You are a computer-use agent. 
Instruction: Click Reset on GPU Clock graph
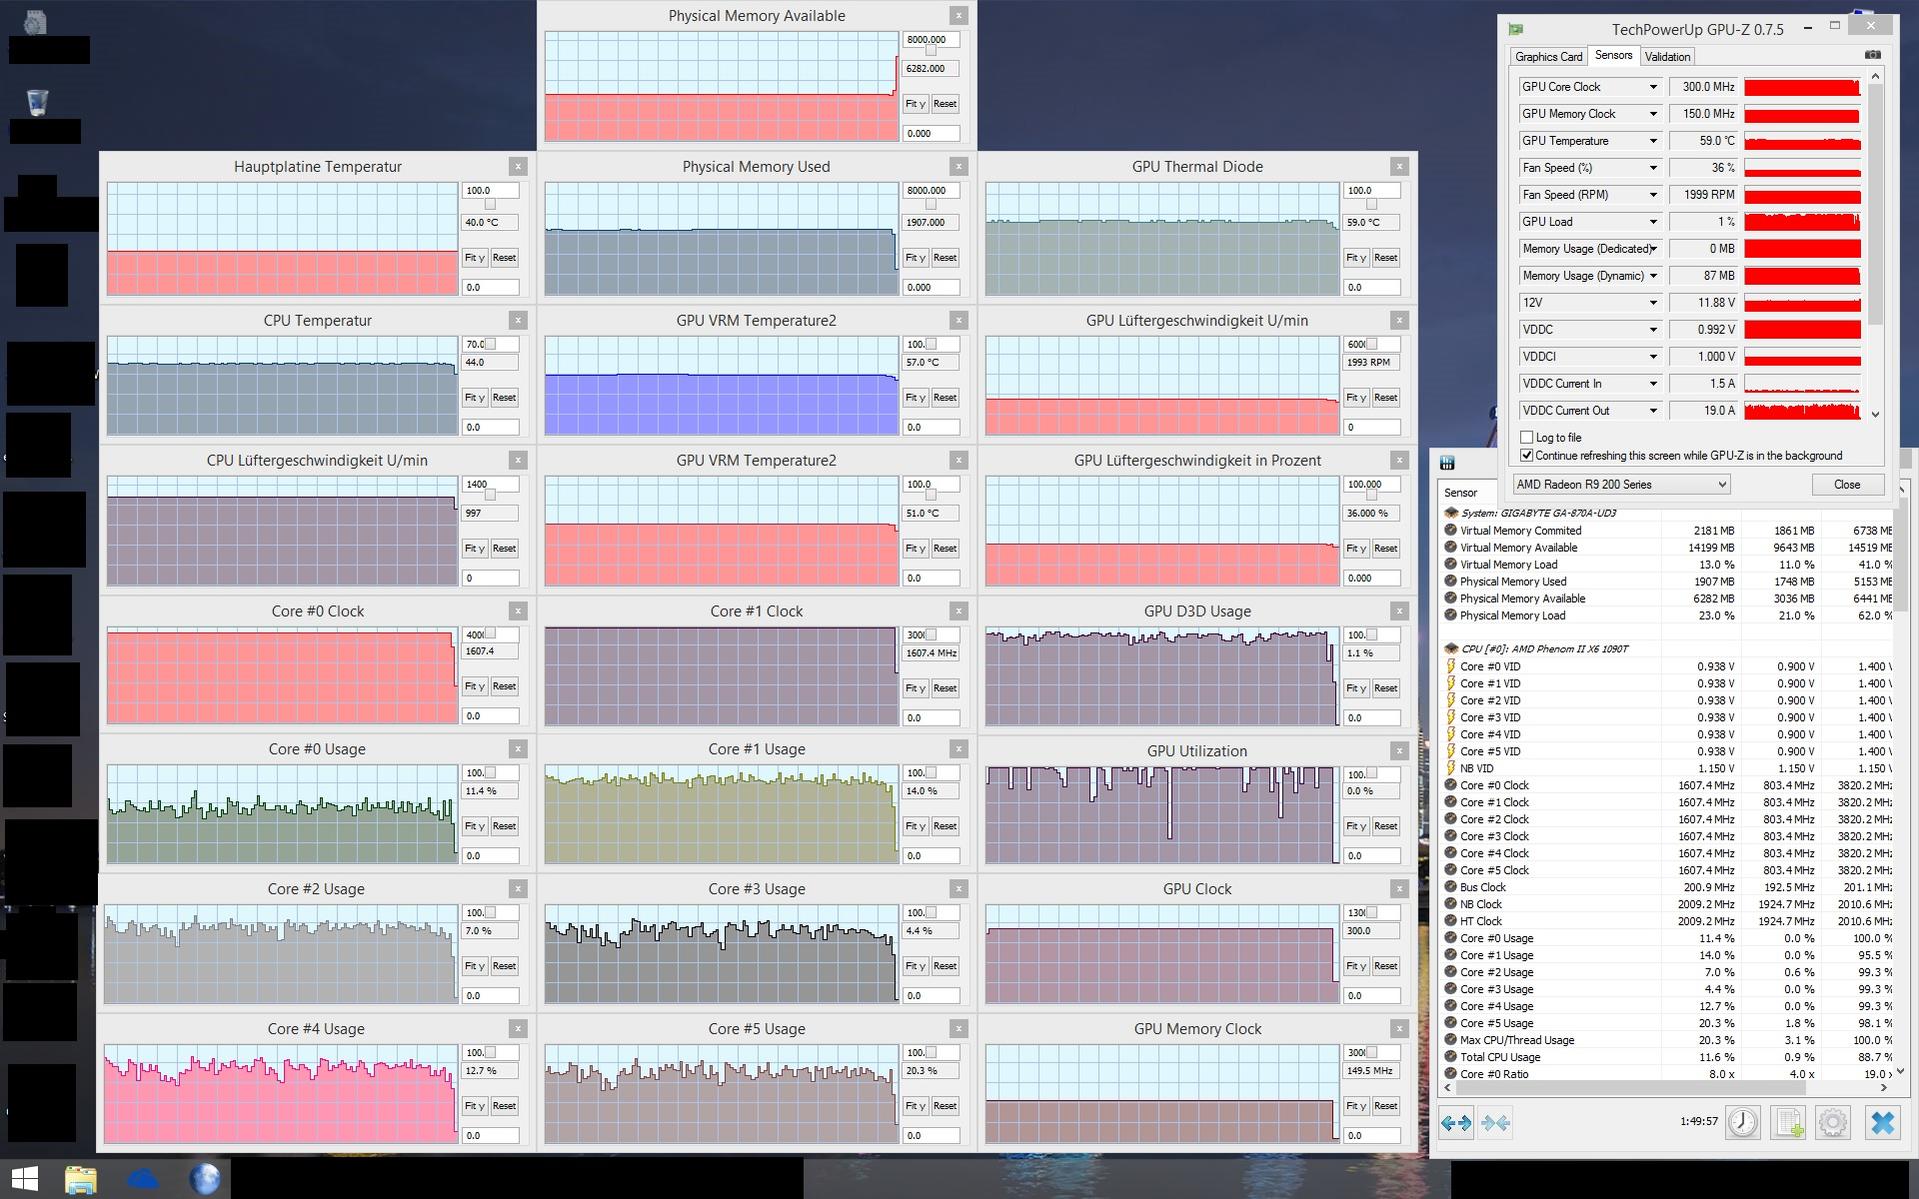click(1385, 965)
